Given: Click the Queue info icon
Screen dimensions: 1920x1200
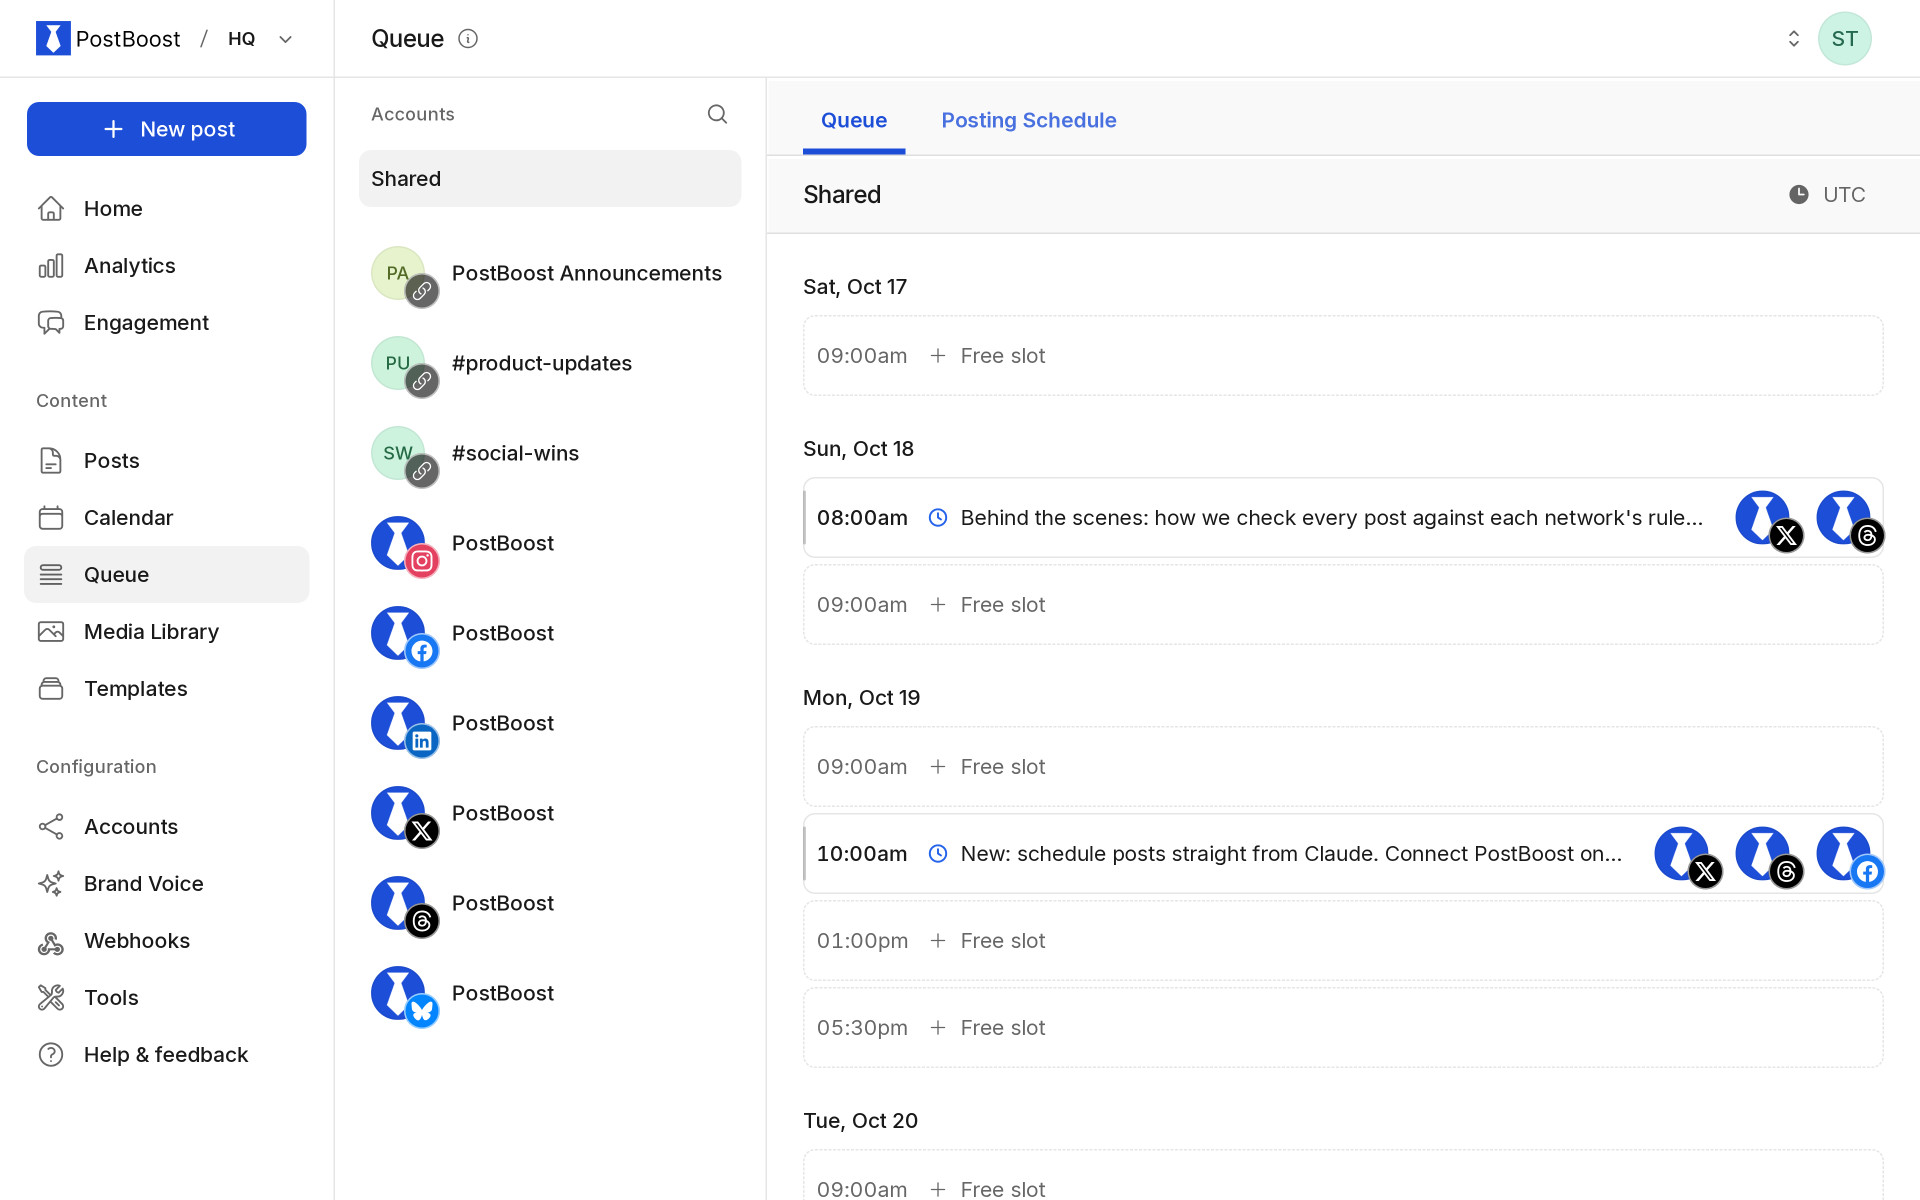Looking at the screenshot, I should click(x=468, y=38).
